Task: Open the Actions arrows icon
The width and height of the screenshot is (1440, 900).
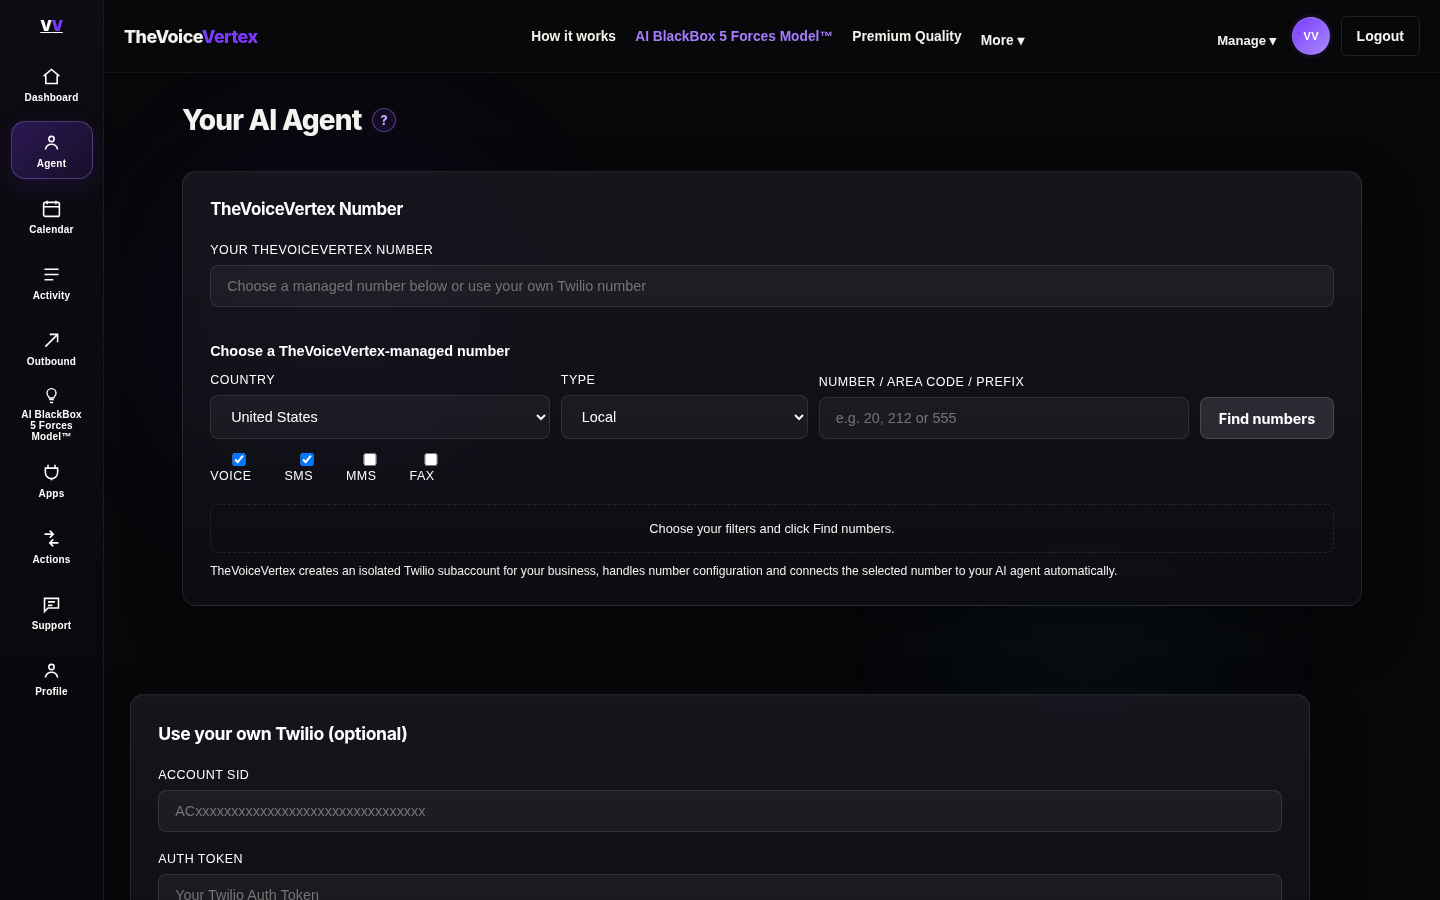Action: 51,539
